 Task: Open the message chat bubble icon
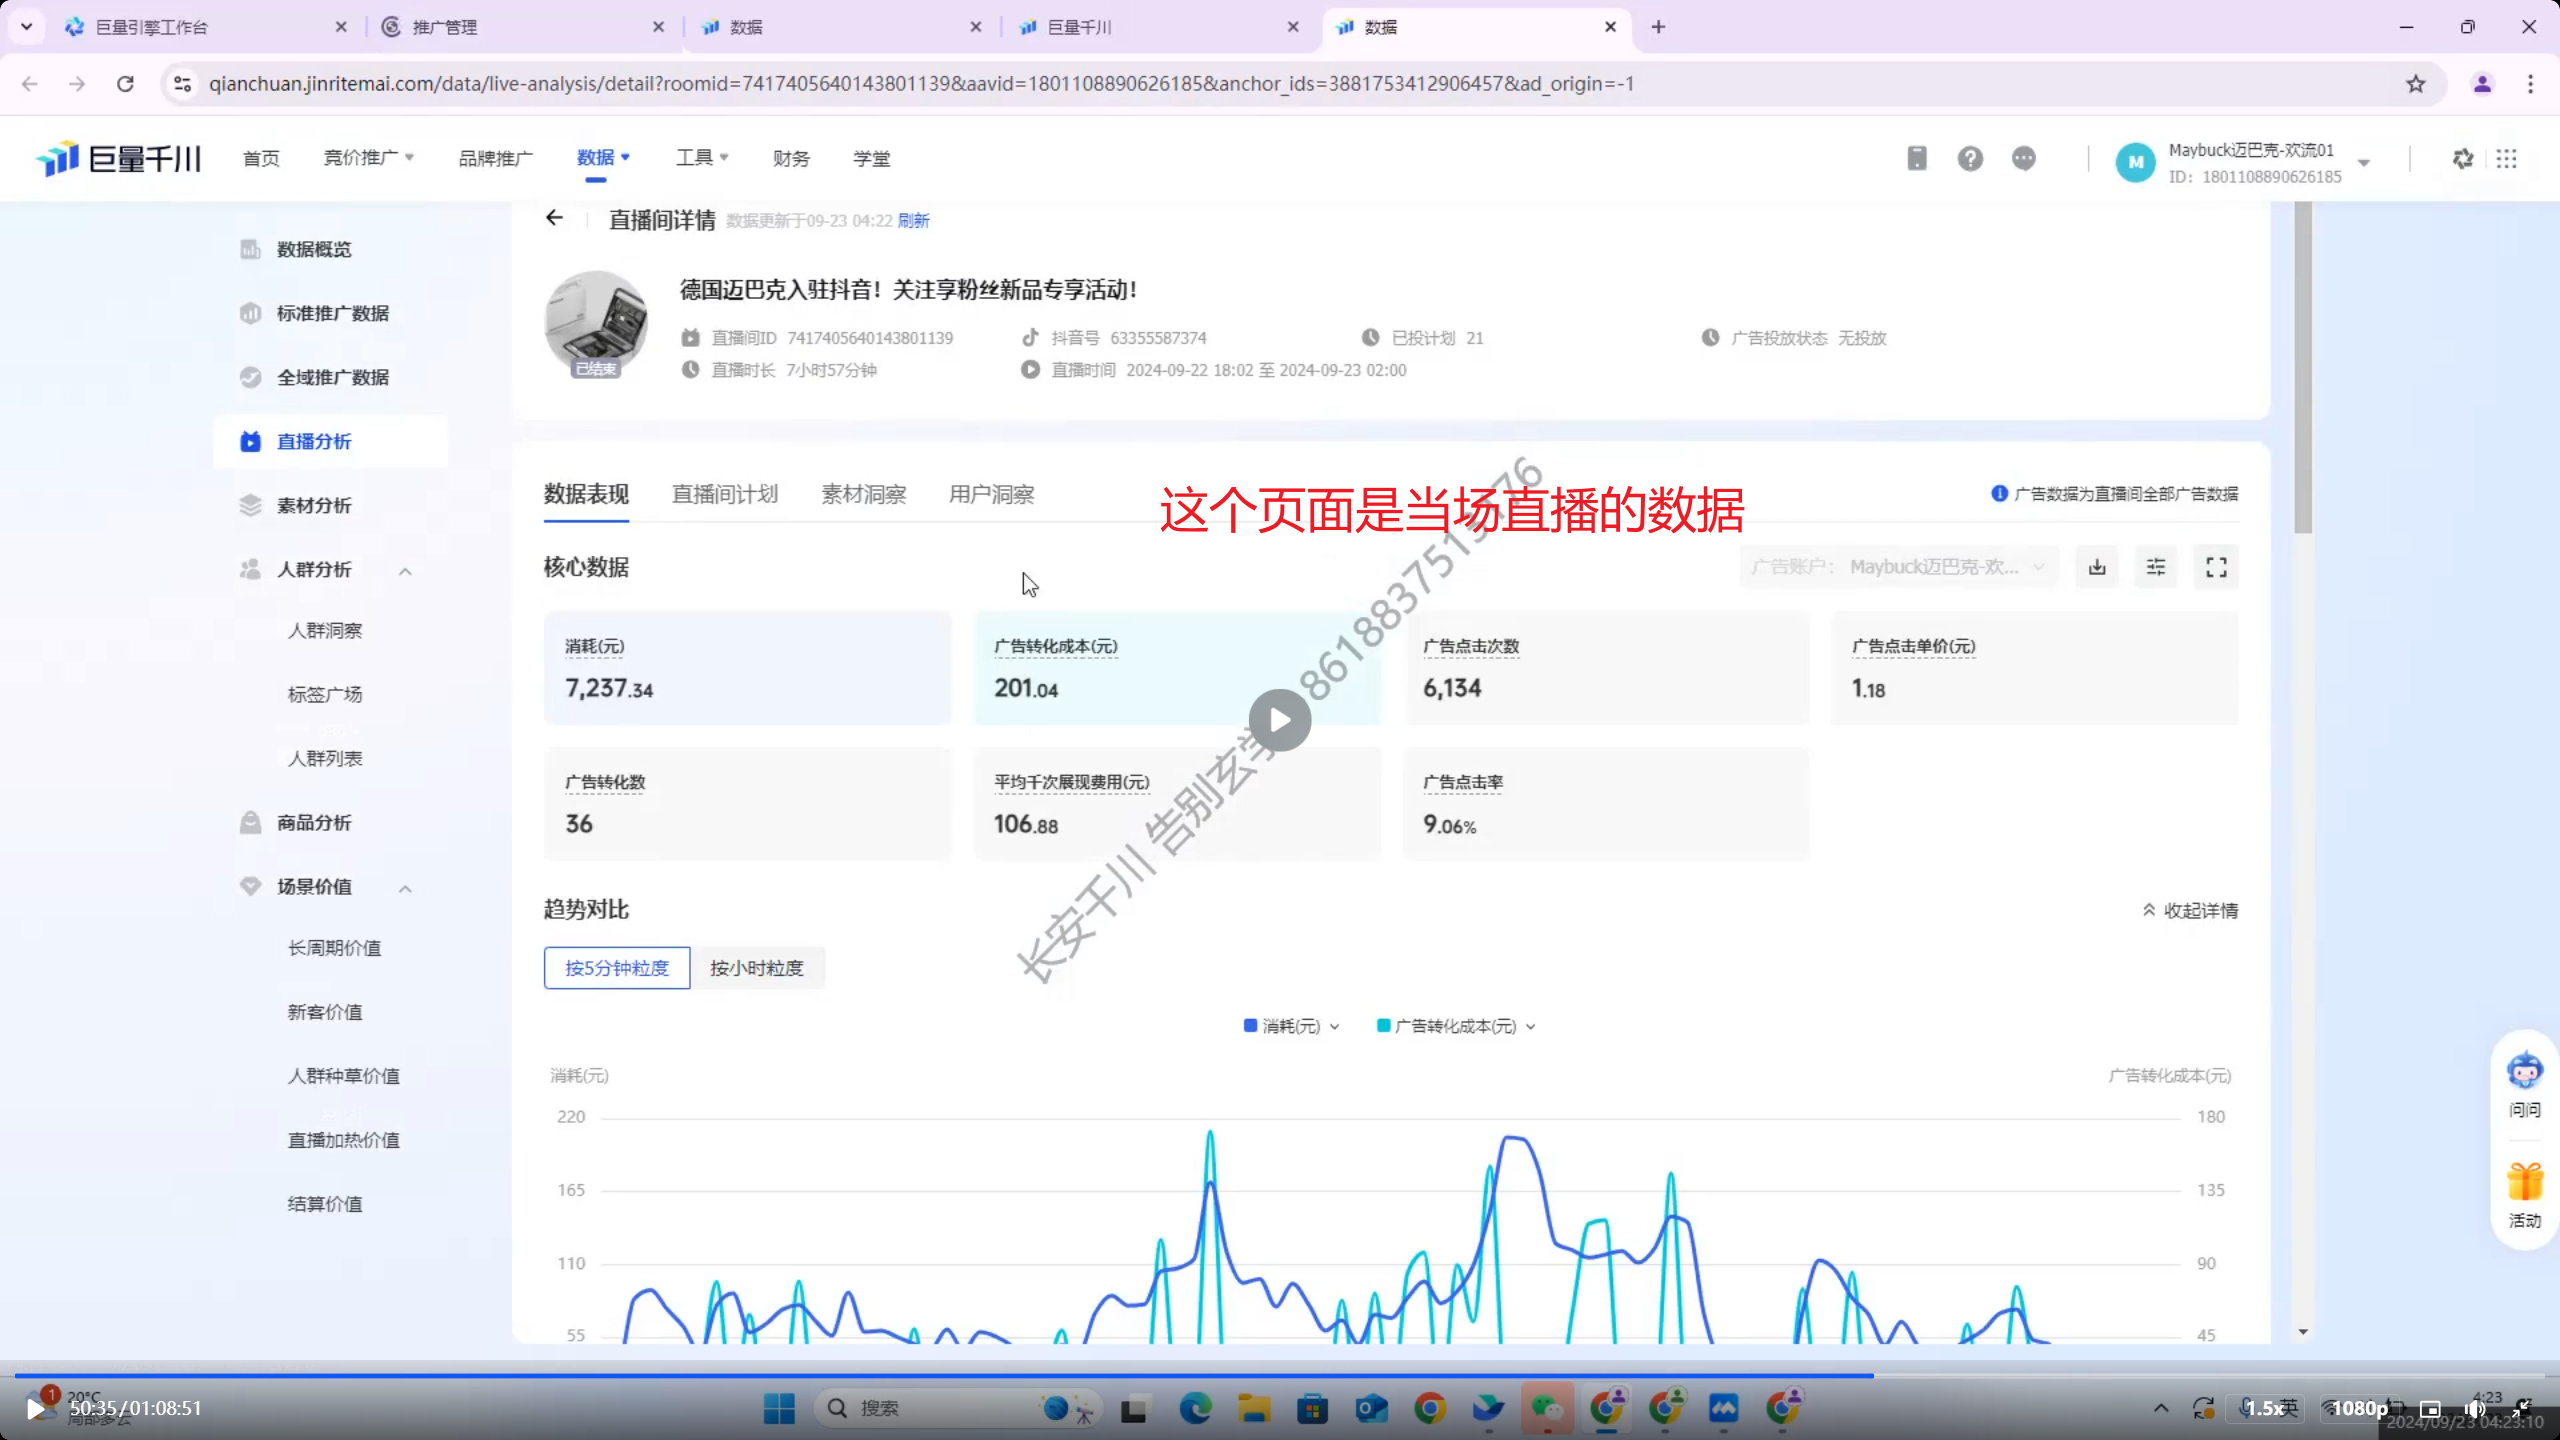click(x=2023, y=159)
